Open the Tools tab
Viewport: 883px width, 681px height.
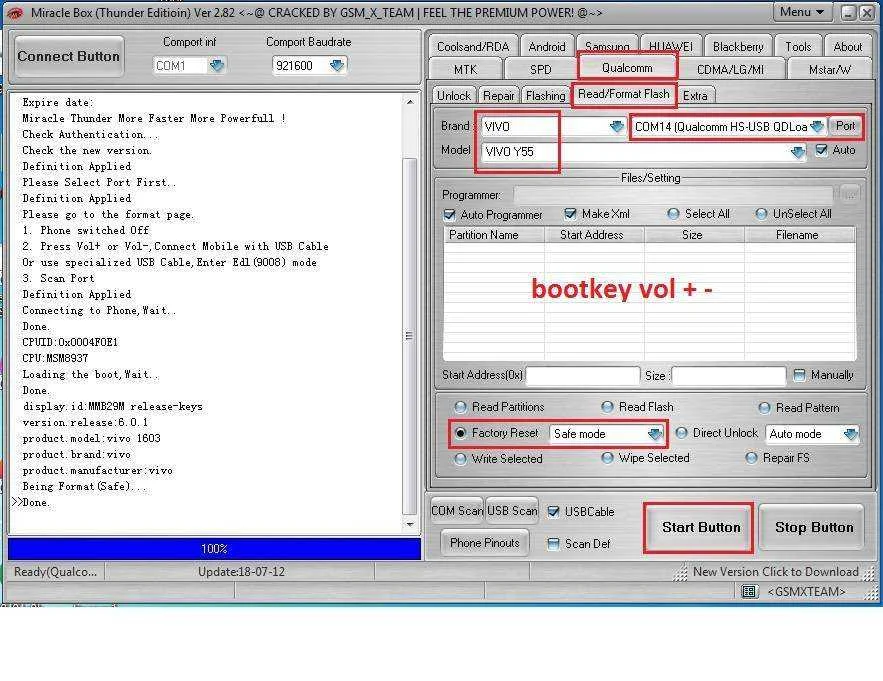[x=798, y=47]
